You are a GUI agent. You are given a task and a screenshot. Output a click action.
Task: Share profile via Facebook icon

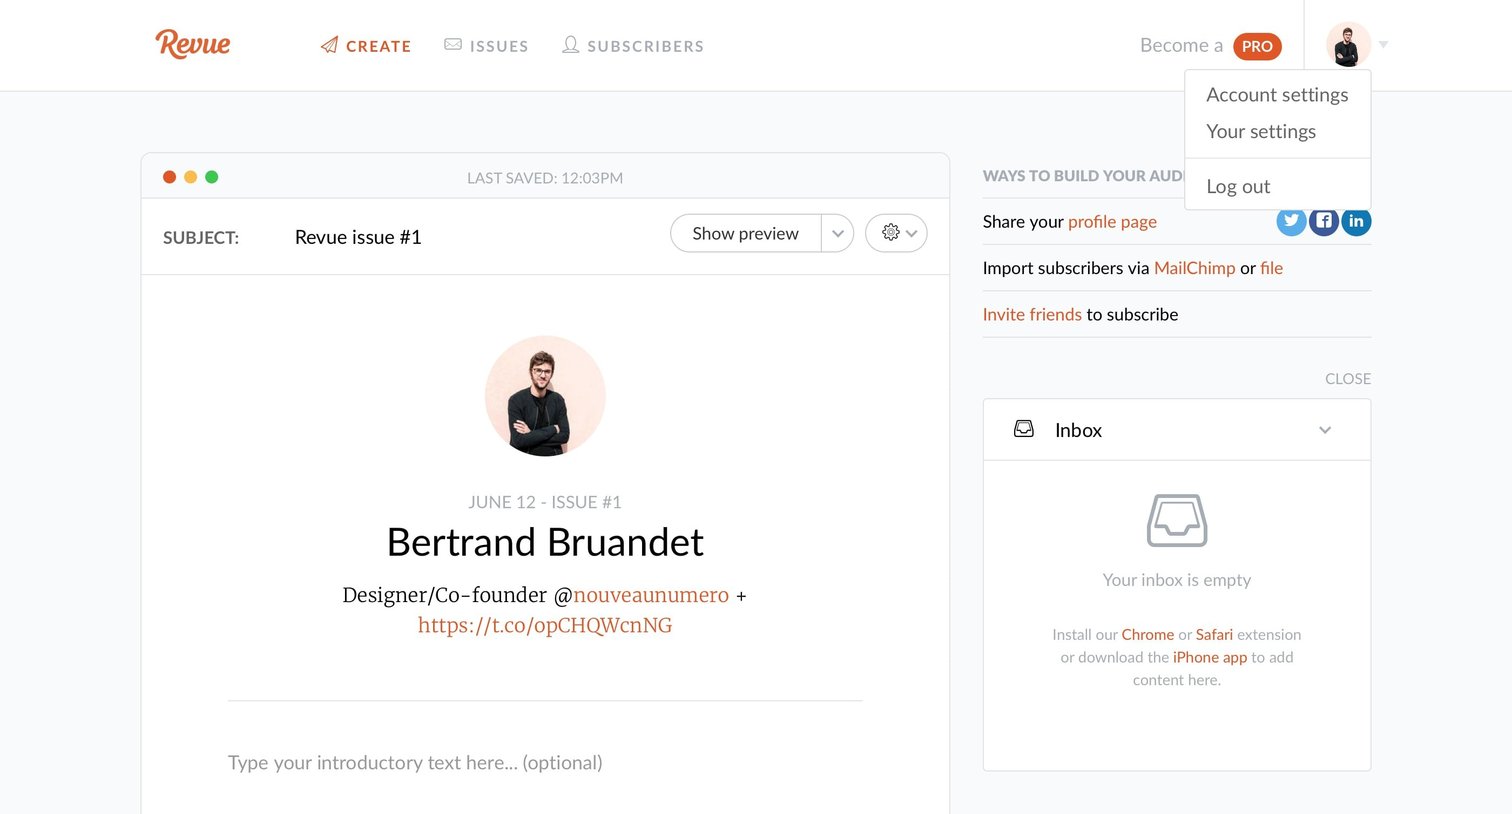pos(1324,222)
